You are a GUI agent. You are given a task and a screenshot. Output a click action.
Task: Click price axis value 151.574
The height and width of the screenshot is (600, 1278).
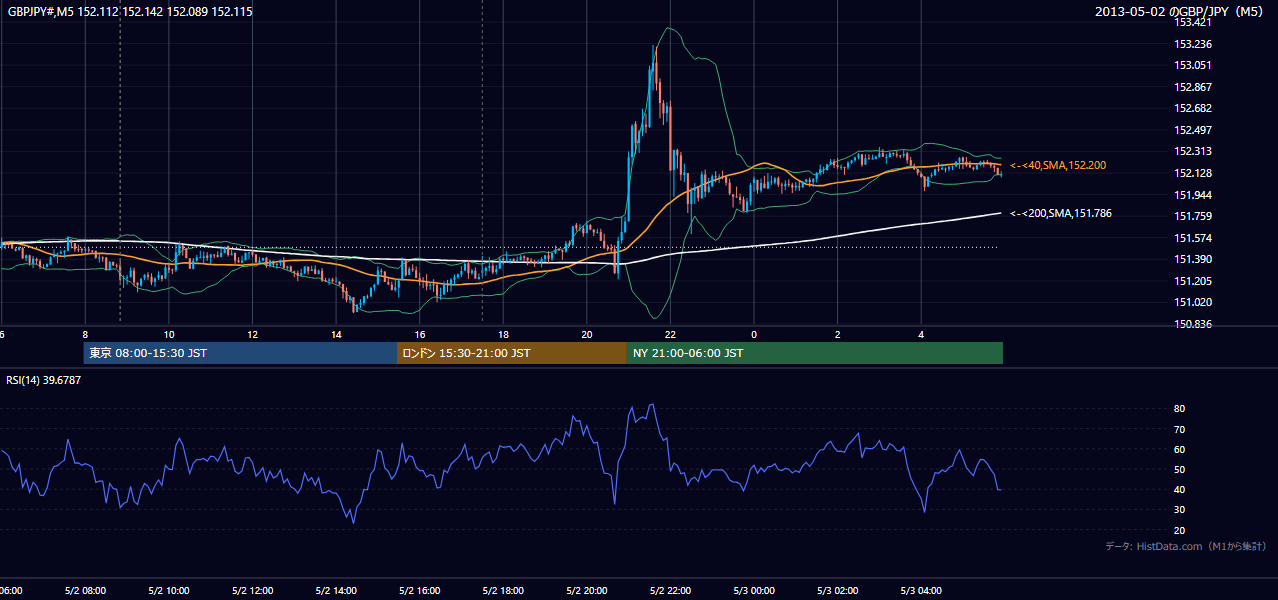(1193, 238)
